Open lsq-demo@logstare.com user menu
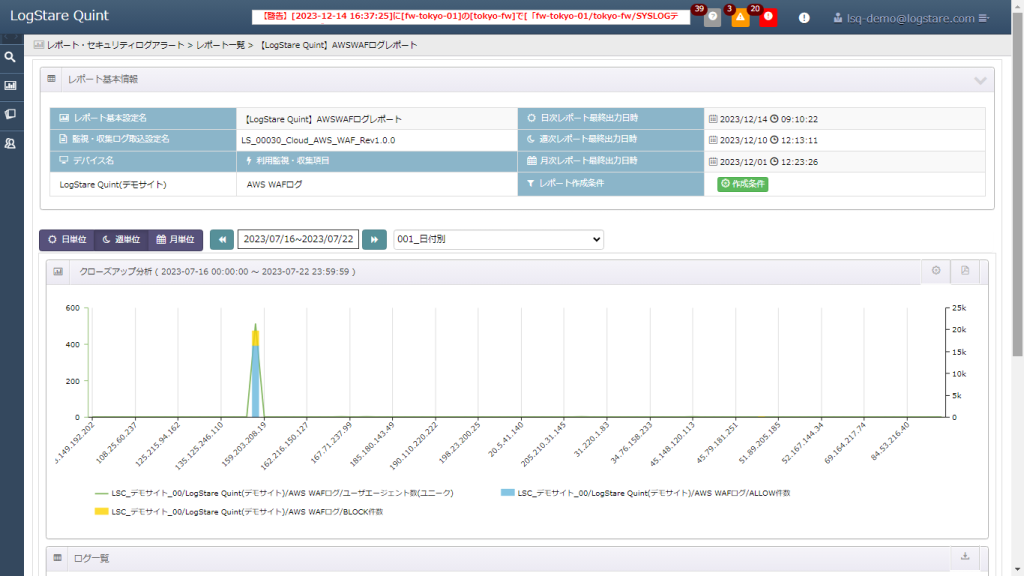1024x576 pixels. pyautogui.click(x=911, y=18)
